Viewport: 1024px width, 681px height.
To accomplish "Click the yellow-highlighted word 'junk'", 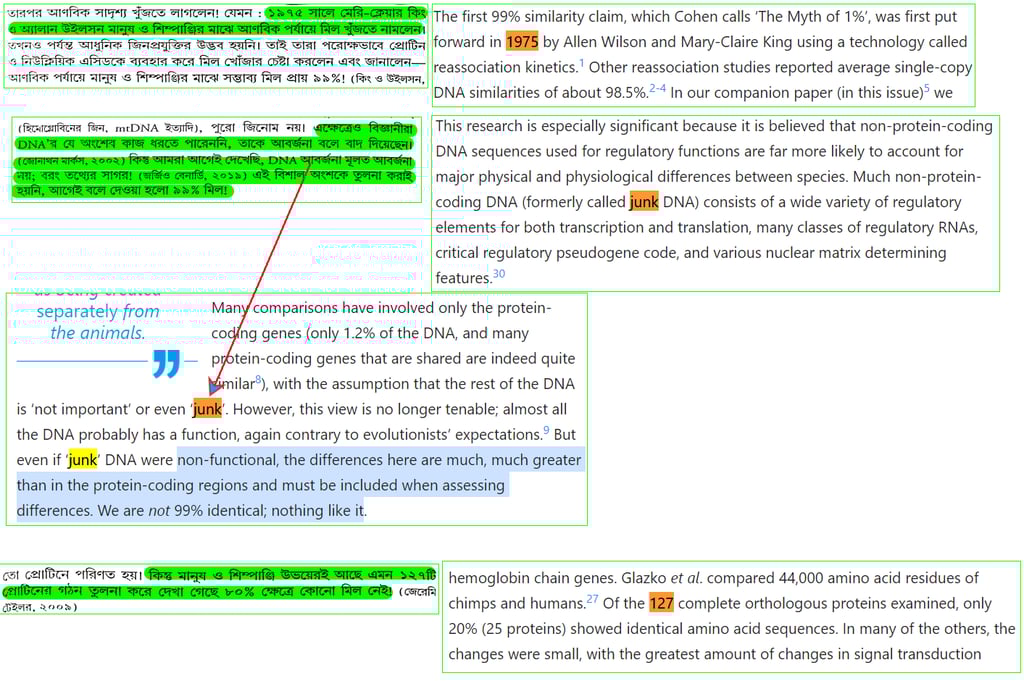I will point(82,460).
